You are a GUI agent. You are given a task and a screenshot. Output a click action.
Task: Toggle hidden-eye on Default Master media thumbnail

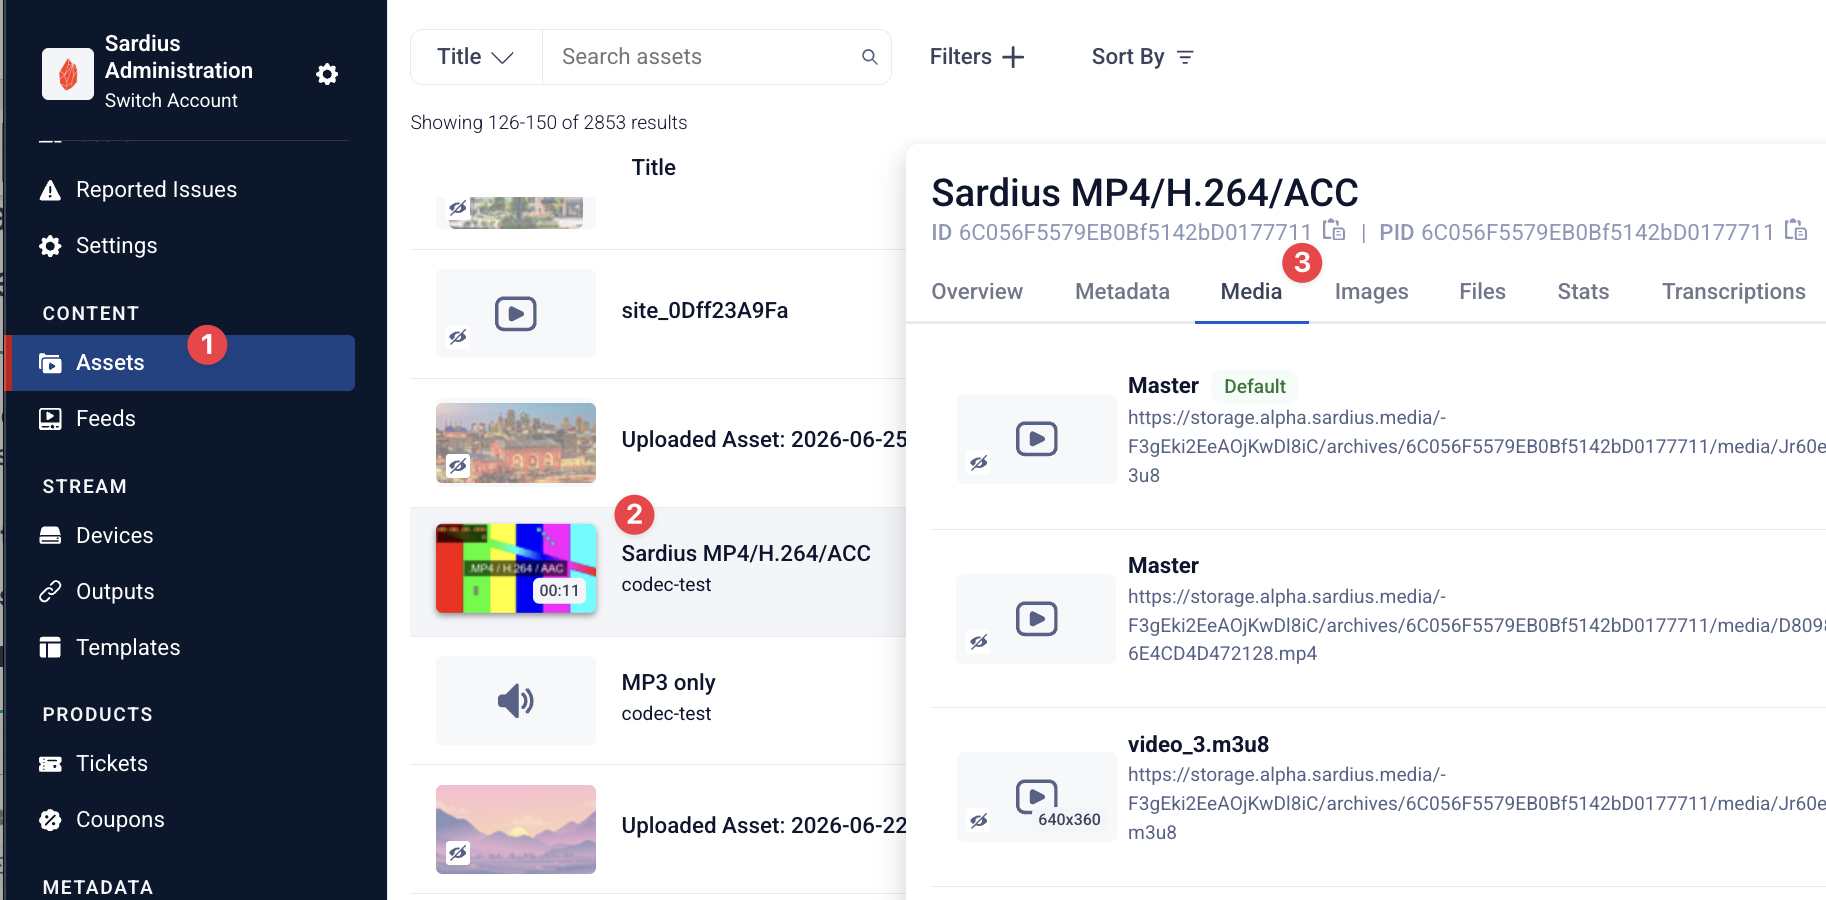(x=979, y=463)
